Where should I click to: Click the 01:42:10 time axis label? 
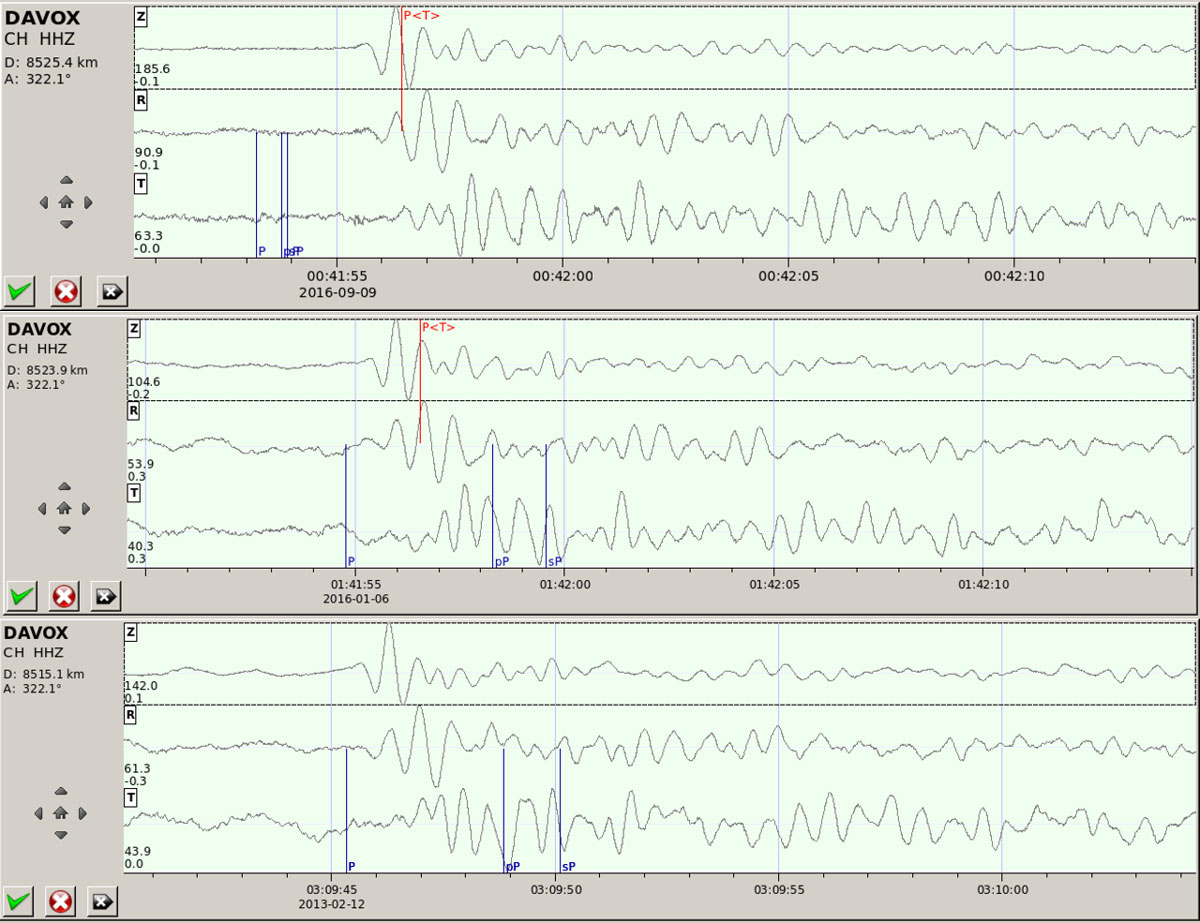983,584
